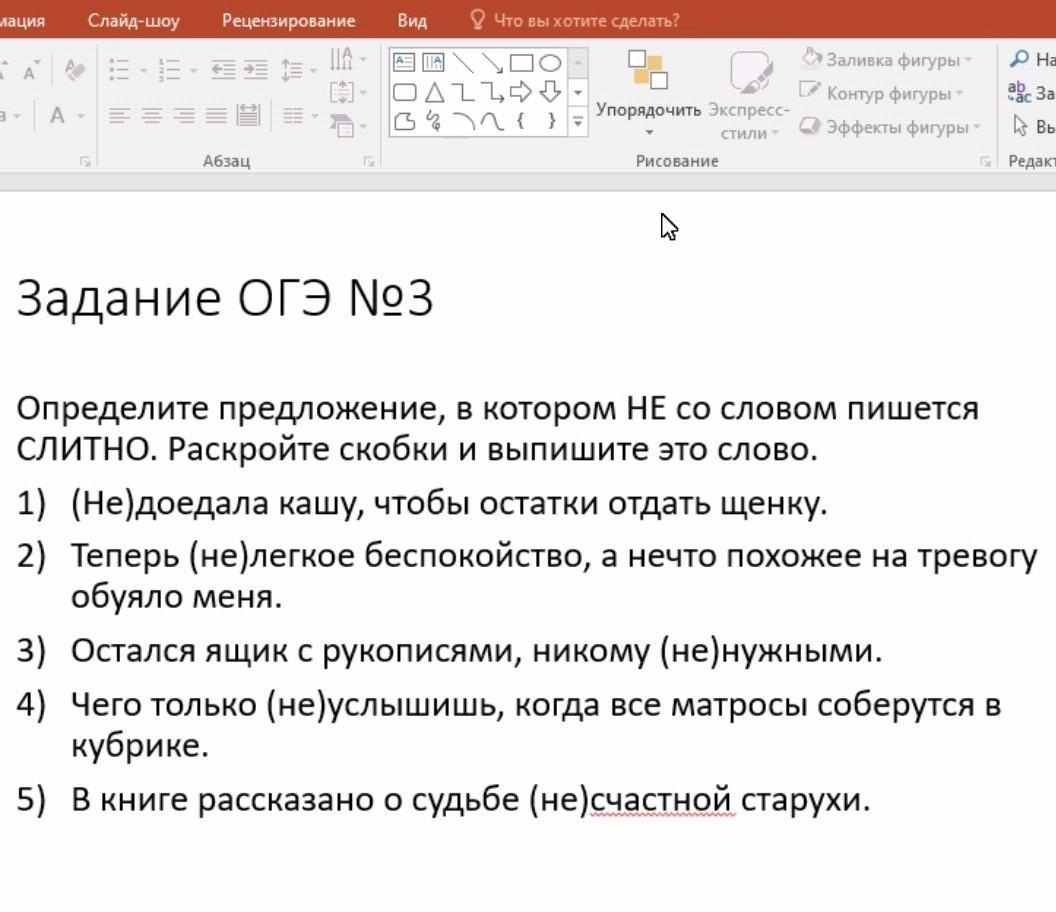Select the Left Brace shape

(x=521, y=121)
